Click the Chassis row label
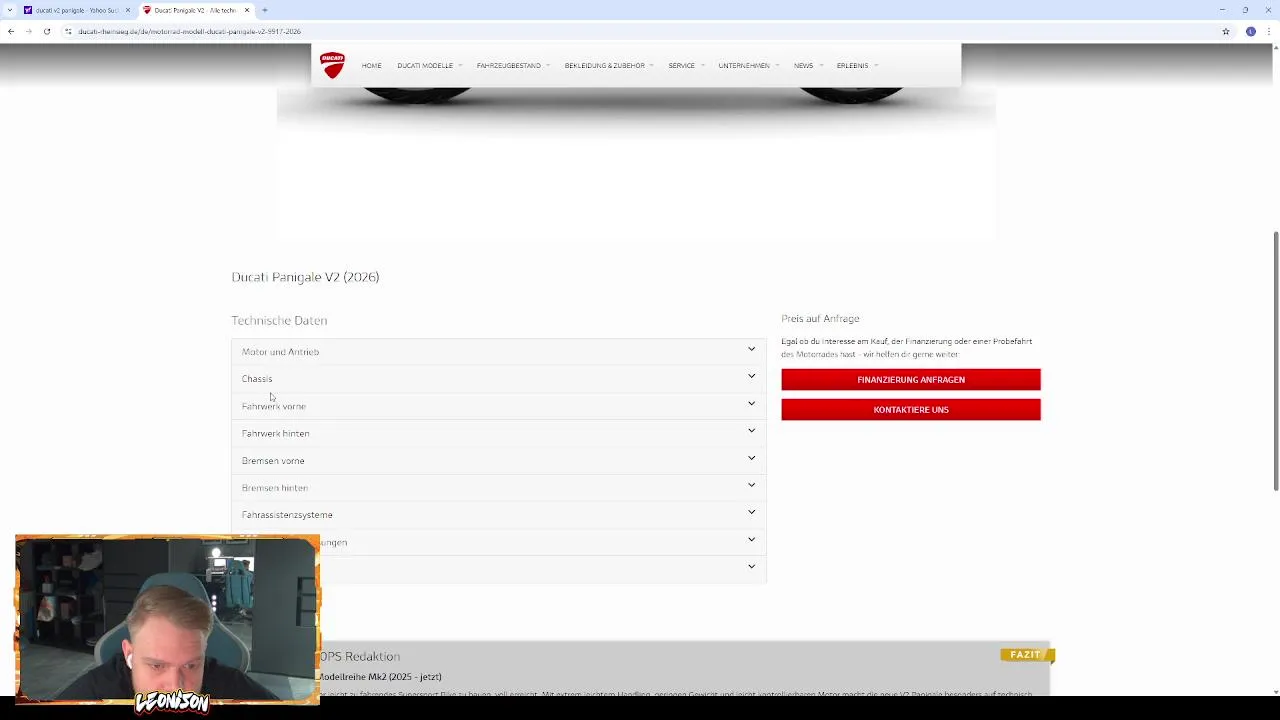1280x720 pixels. tap(257, 379)
